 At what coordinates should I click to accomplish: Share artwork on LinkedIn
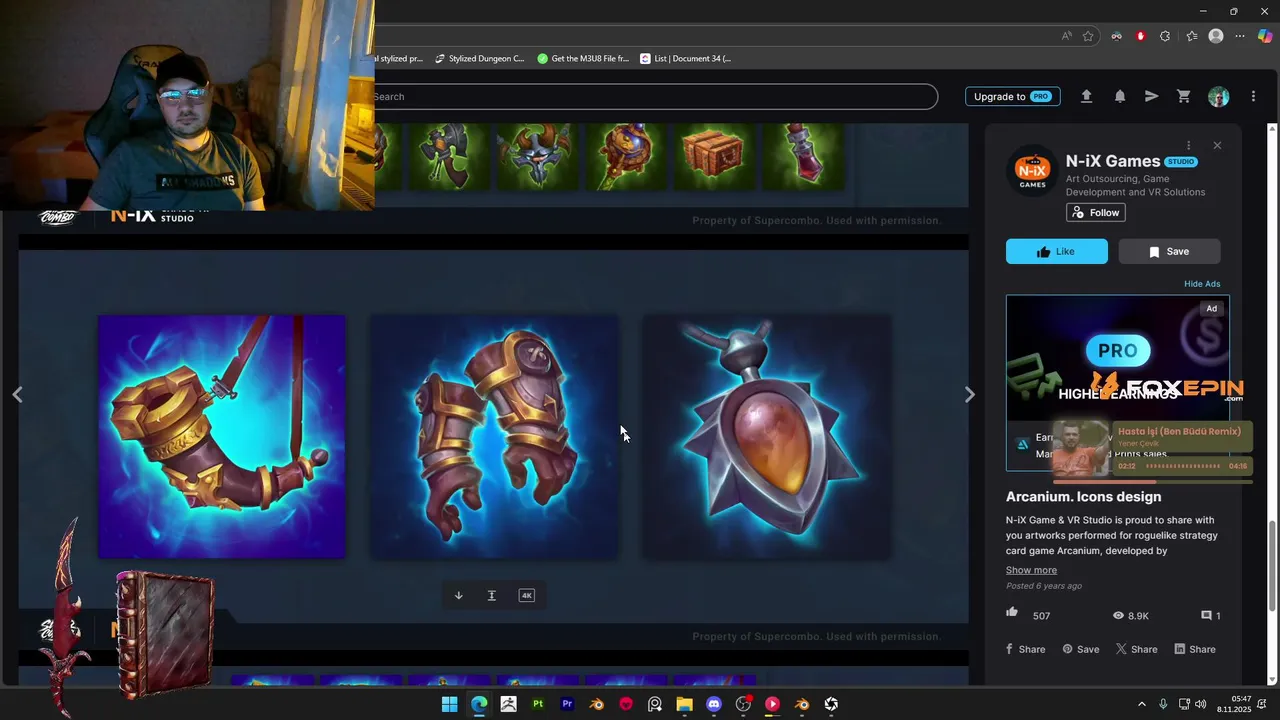[x=1195, y=649]
